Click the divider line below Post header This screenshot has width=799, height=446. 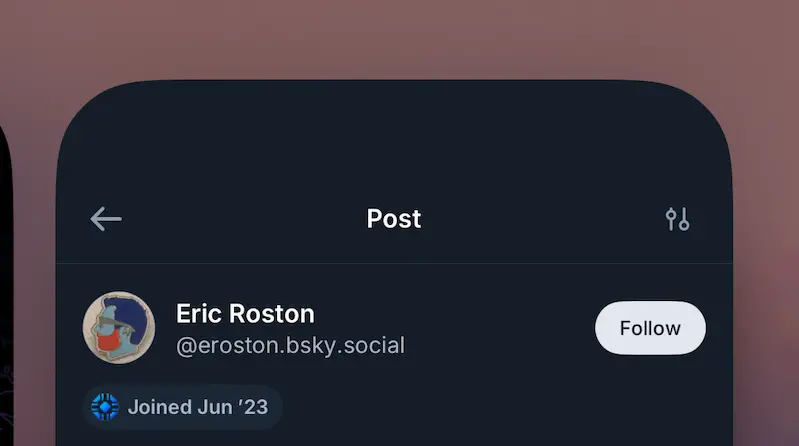tap(394, 263)
